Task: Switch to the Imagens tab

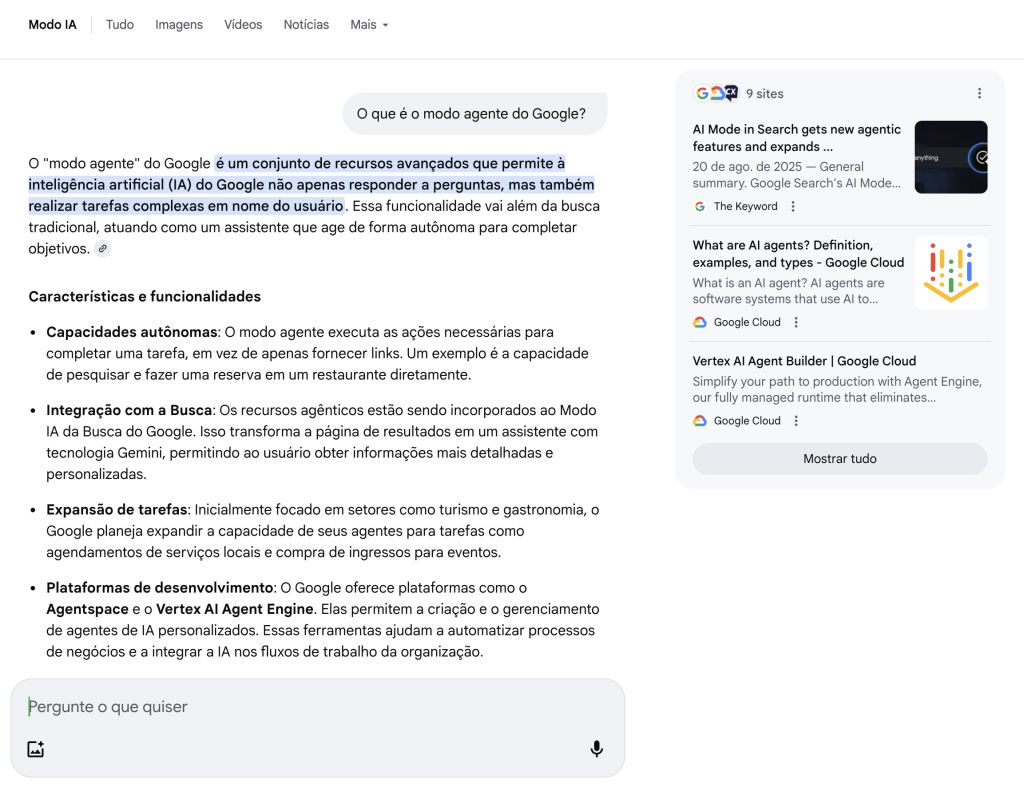Action: (x=179, y=24)
